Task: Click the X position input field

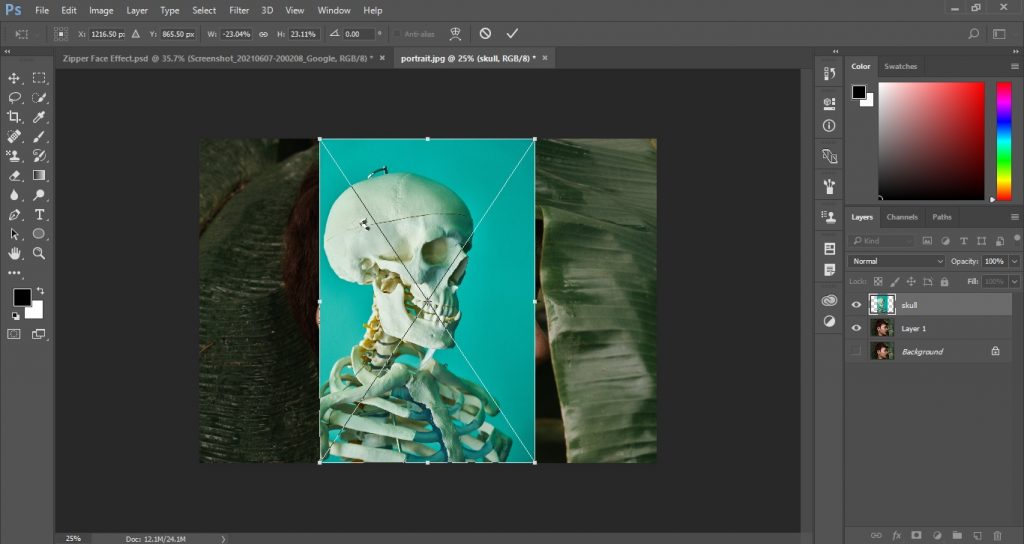Action: (108, 34)
